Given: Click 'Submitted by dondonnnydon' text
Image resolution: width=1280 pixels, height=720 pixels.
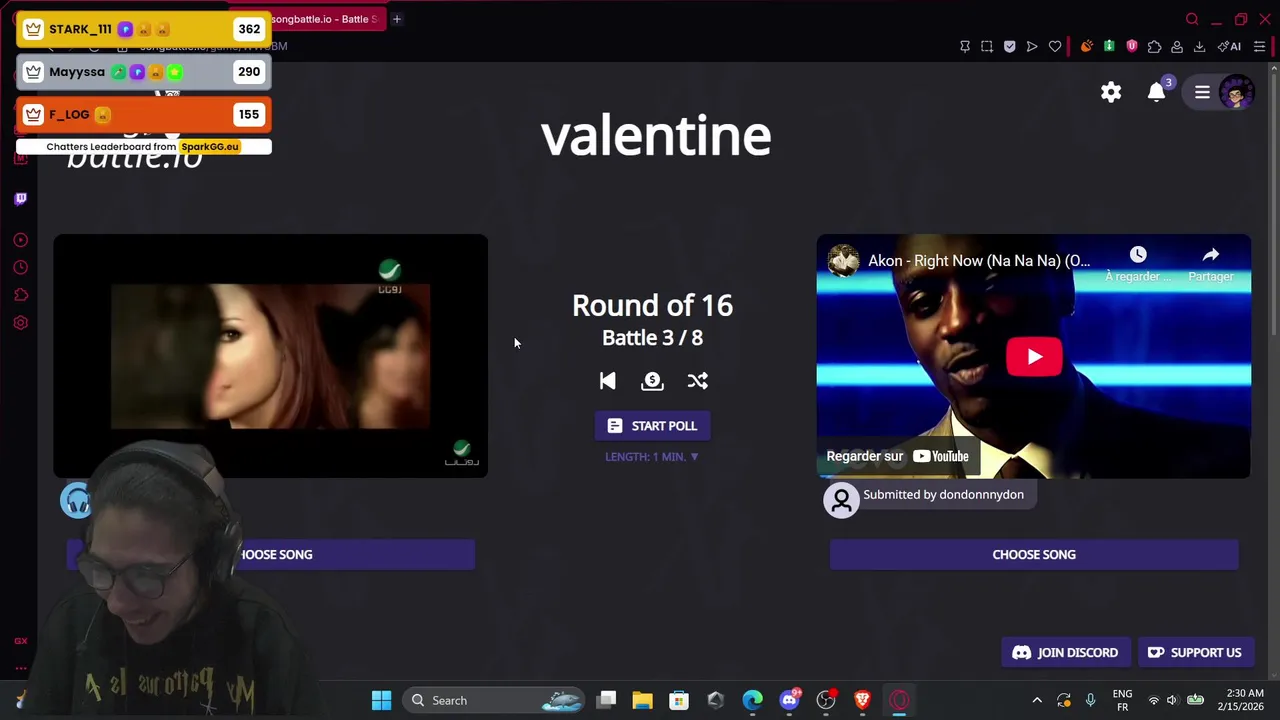Looking at the screenshot, I should (943, 494).
